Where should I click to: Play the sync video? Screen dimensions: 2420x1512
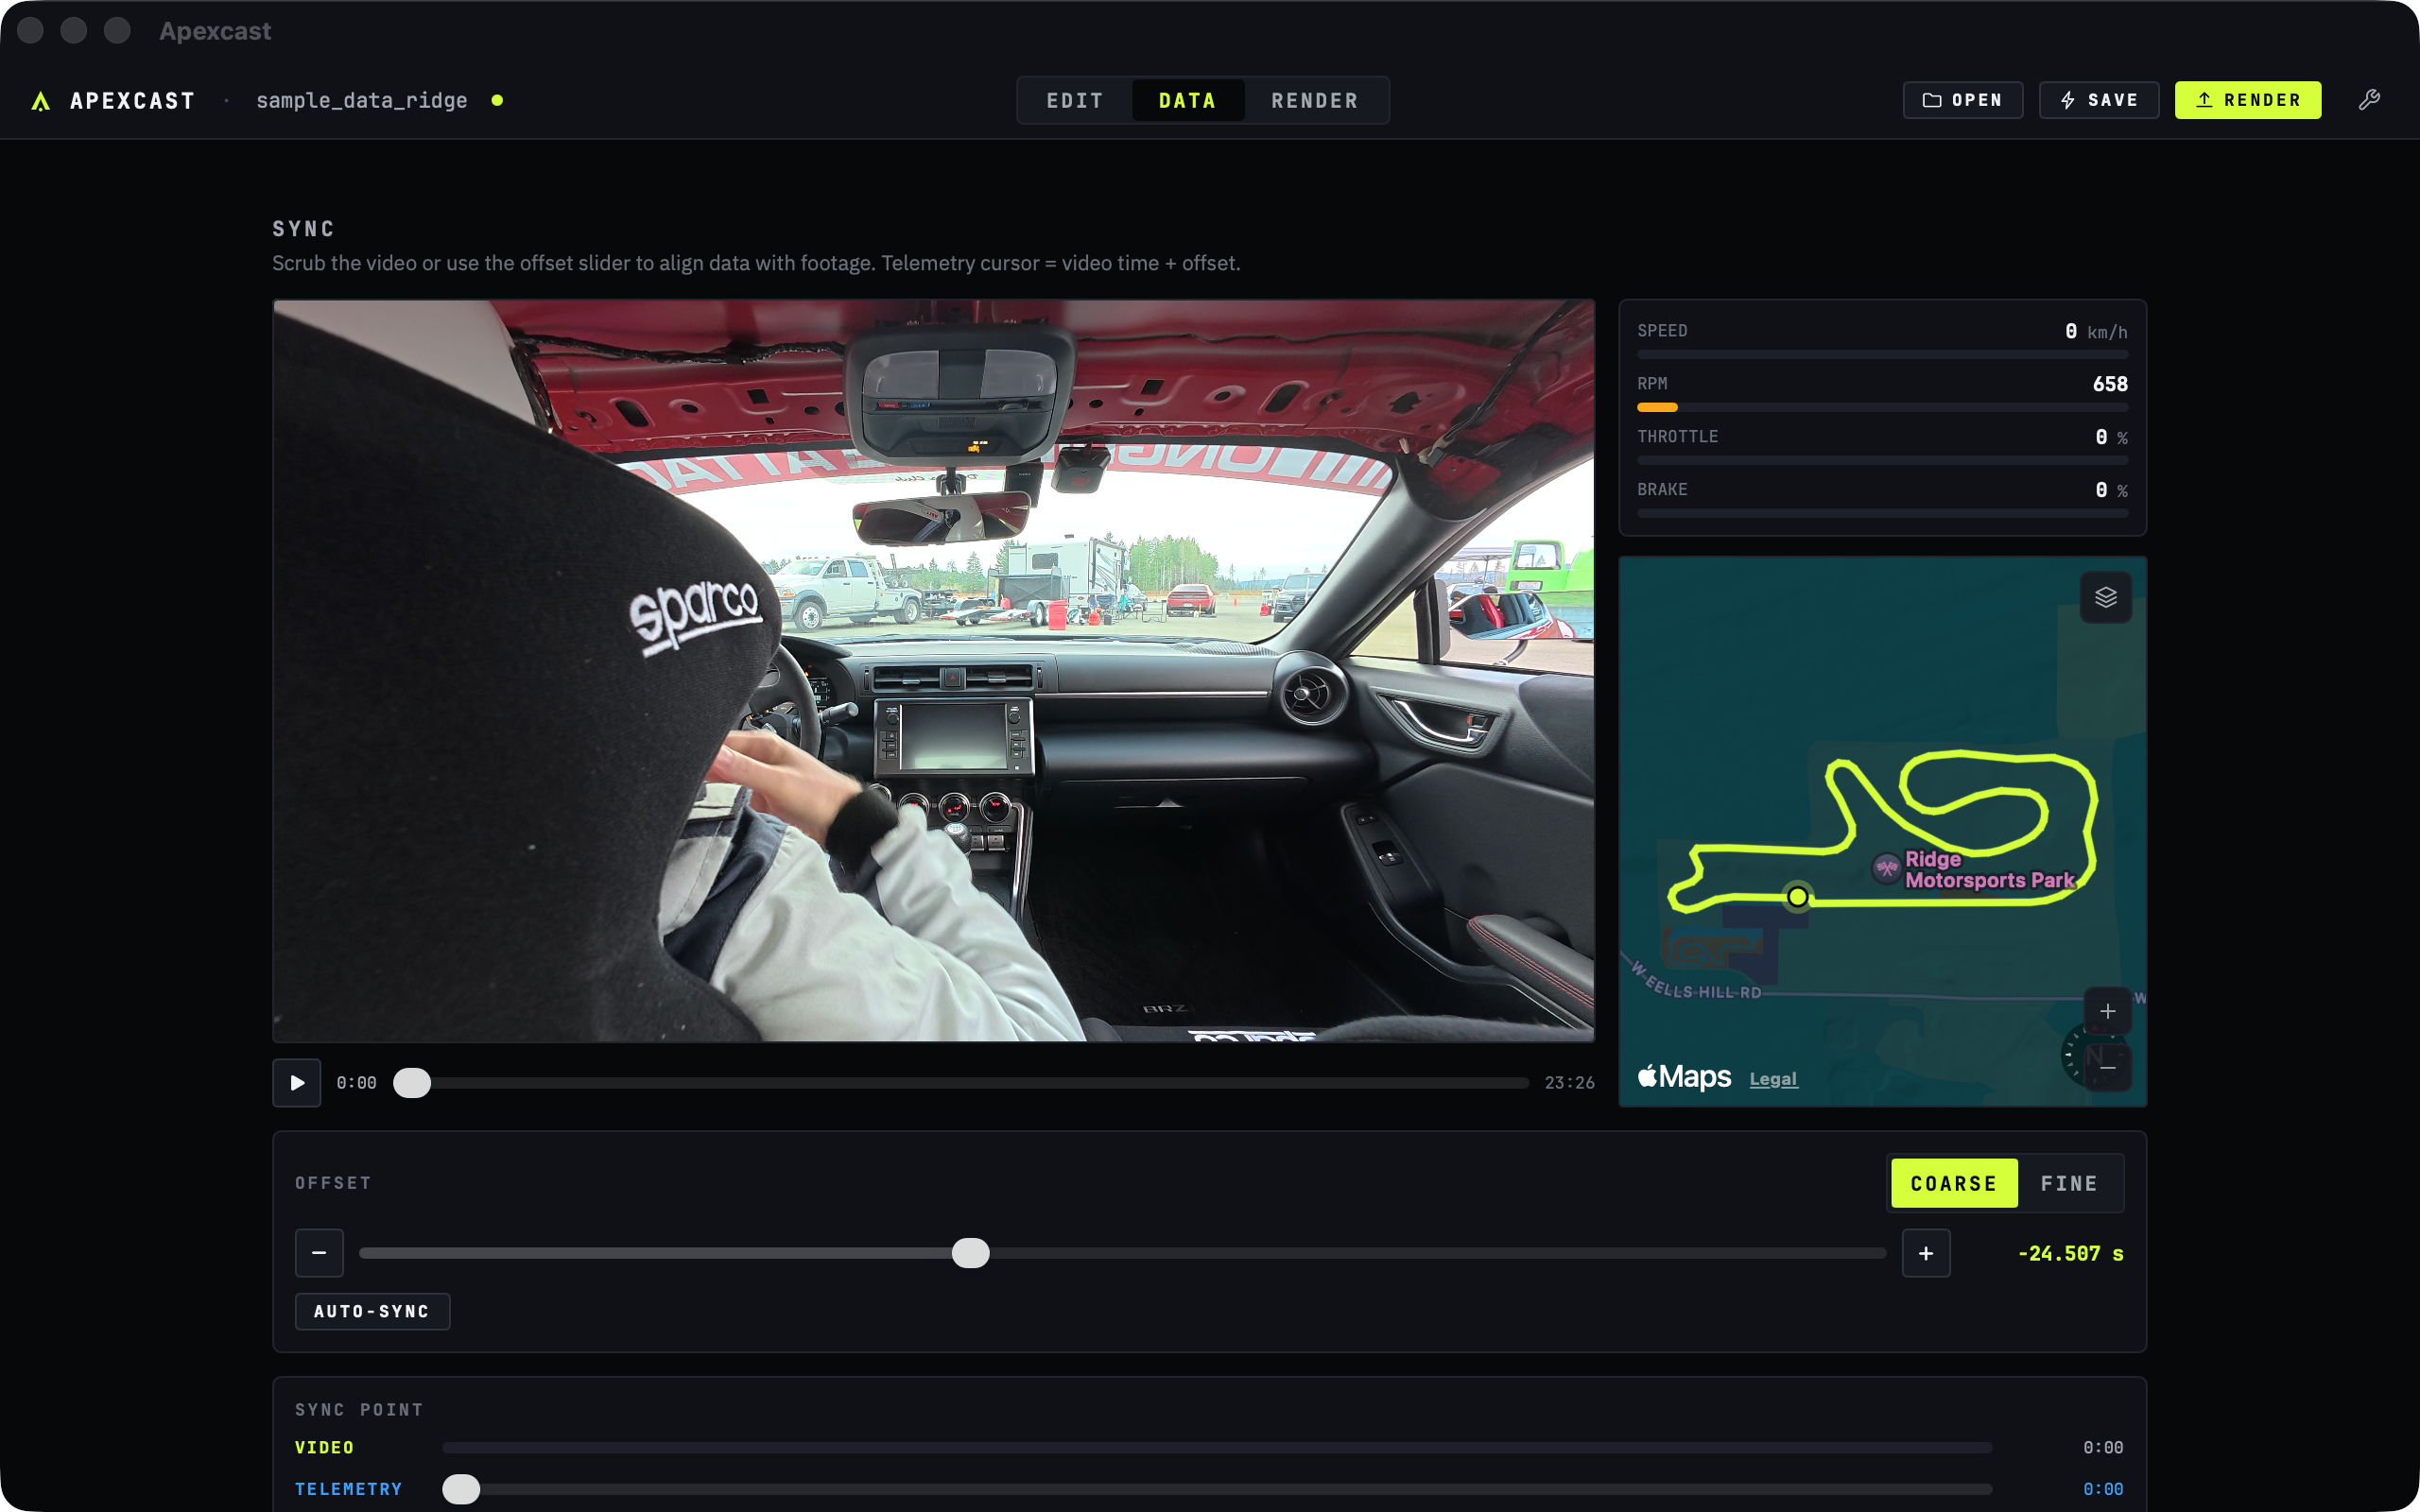coord(297,1083)
